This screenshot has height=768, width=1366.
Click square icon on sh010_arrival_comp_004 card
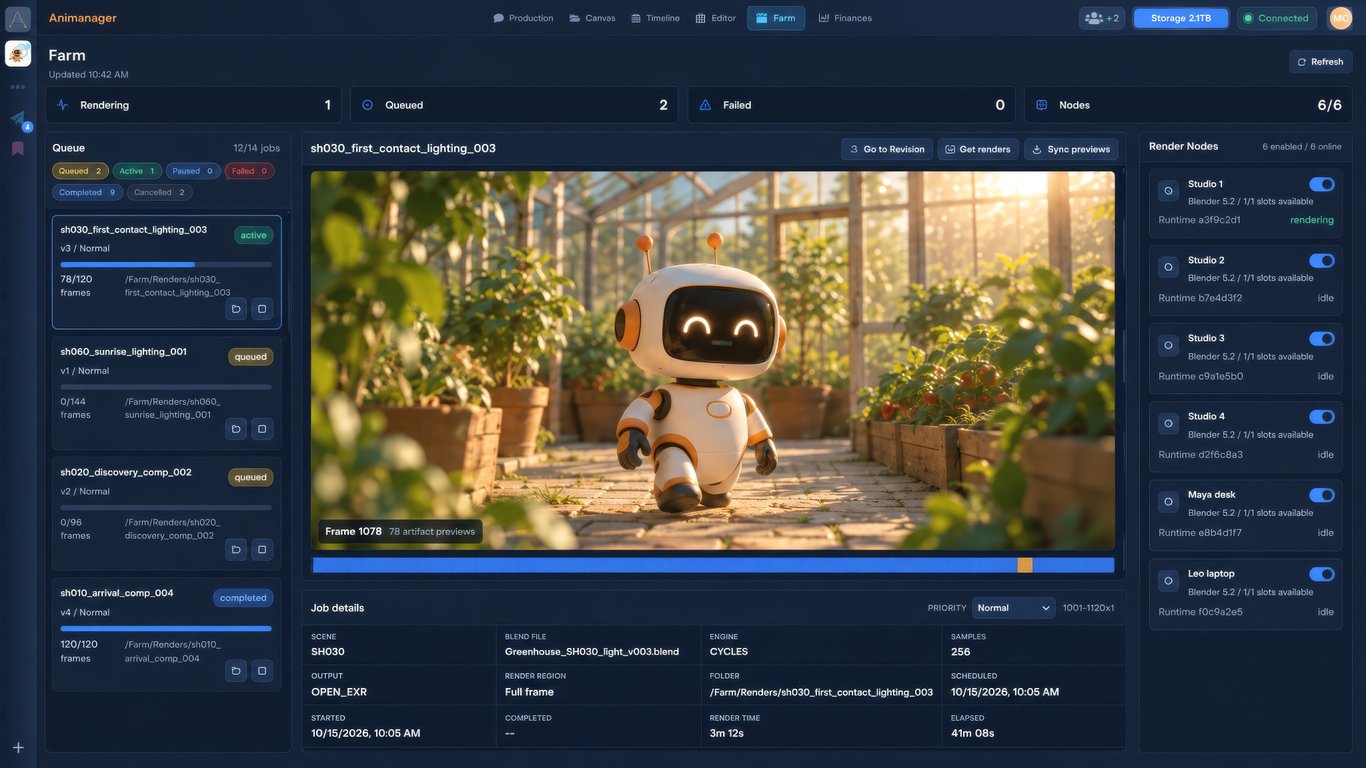point(262,670)
